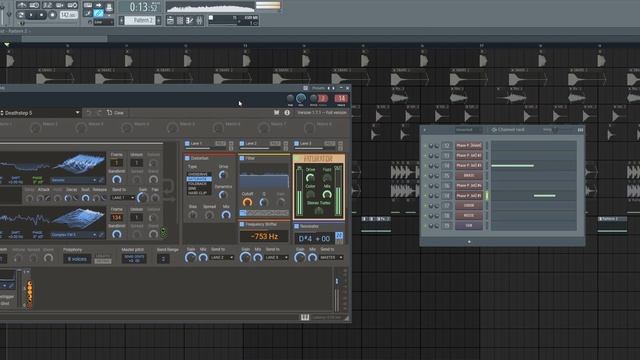Open the Line snap dropdown in toolbar
The width and height of the screenshot is (640, 360).
103,22
